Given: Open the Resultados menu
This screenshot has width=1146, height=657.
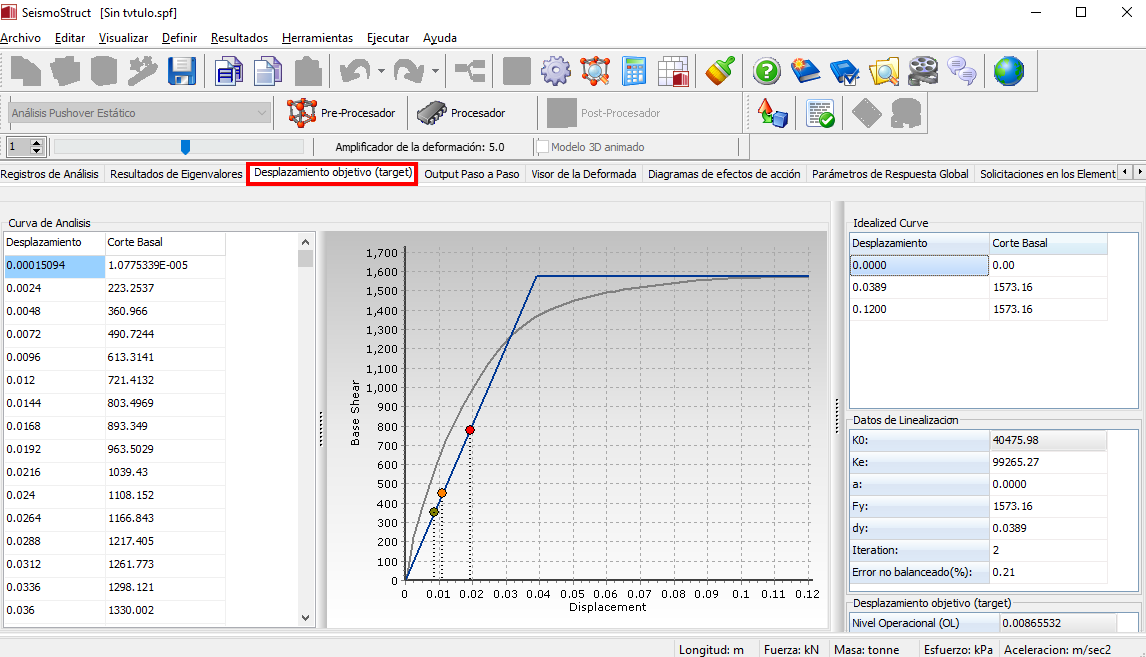Looking at the screenshot, I should (239, 38).
